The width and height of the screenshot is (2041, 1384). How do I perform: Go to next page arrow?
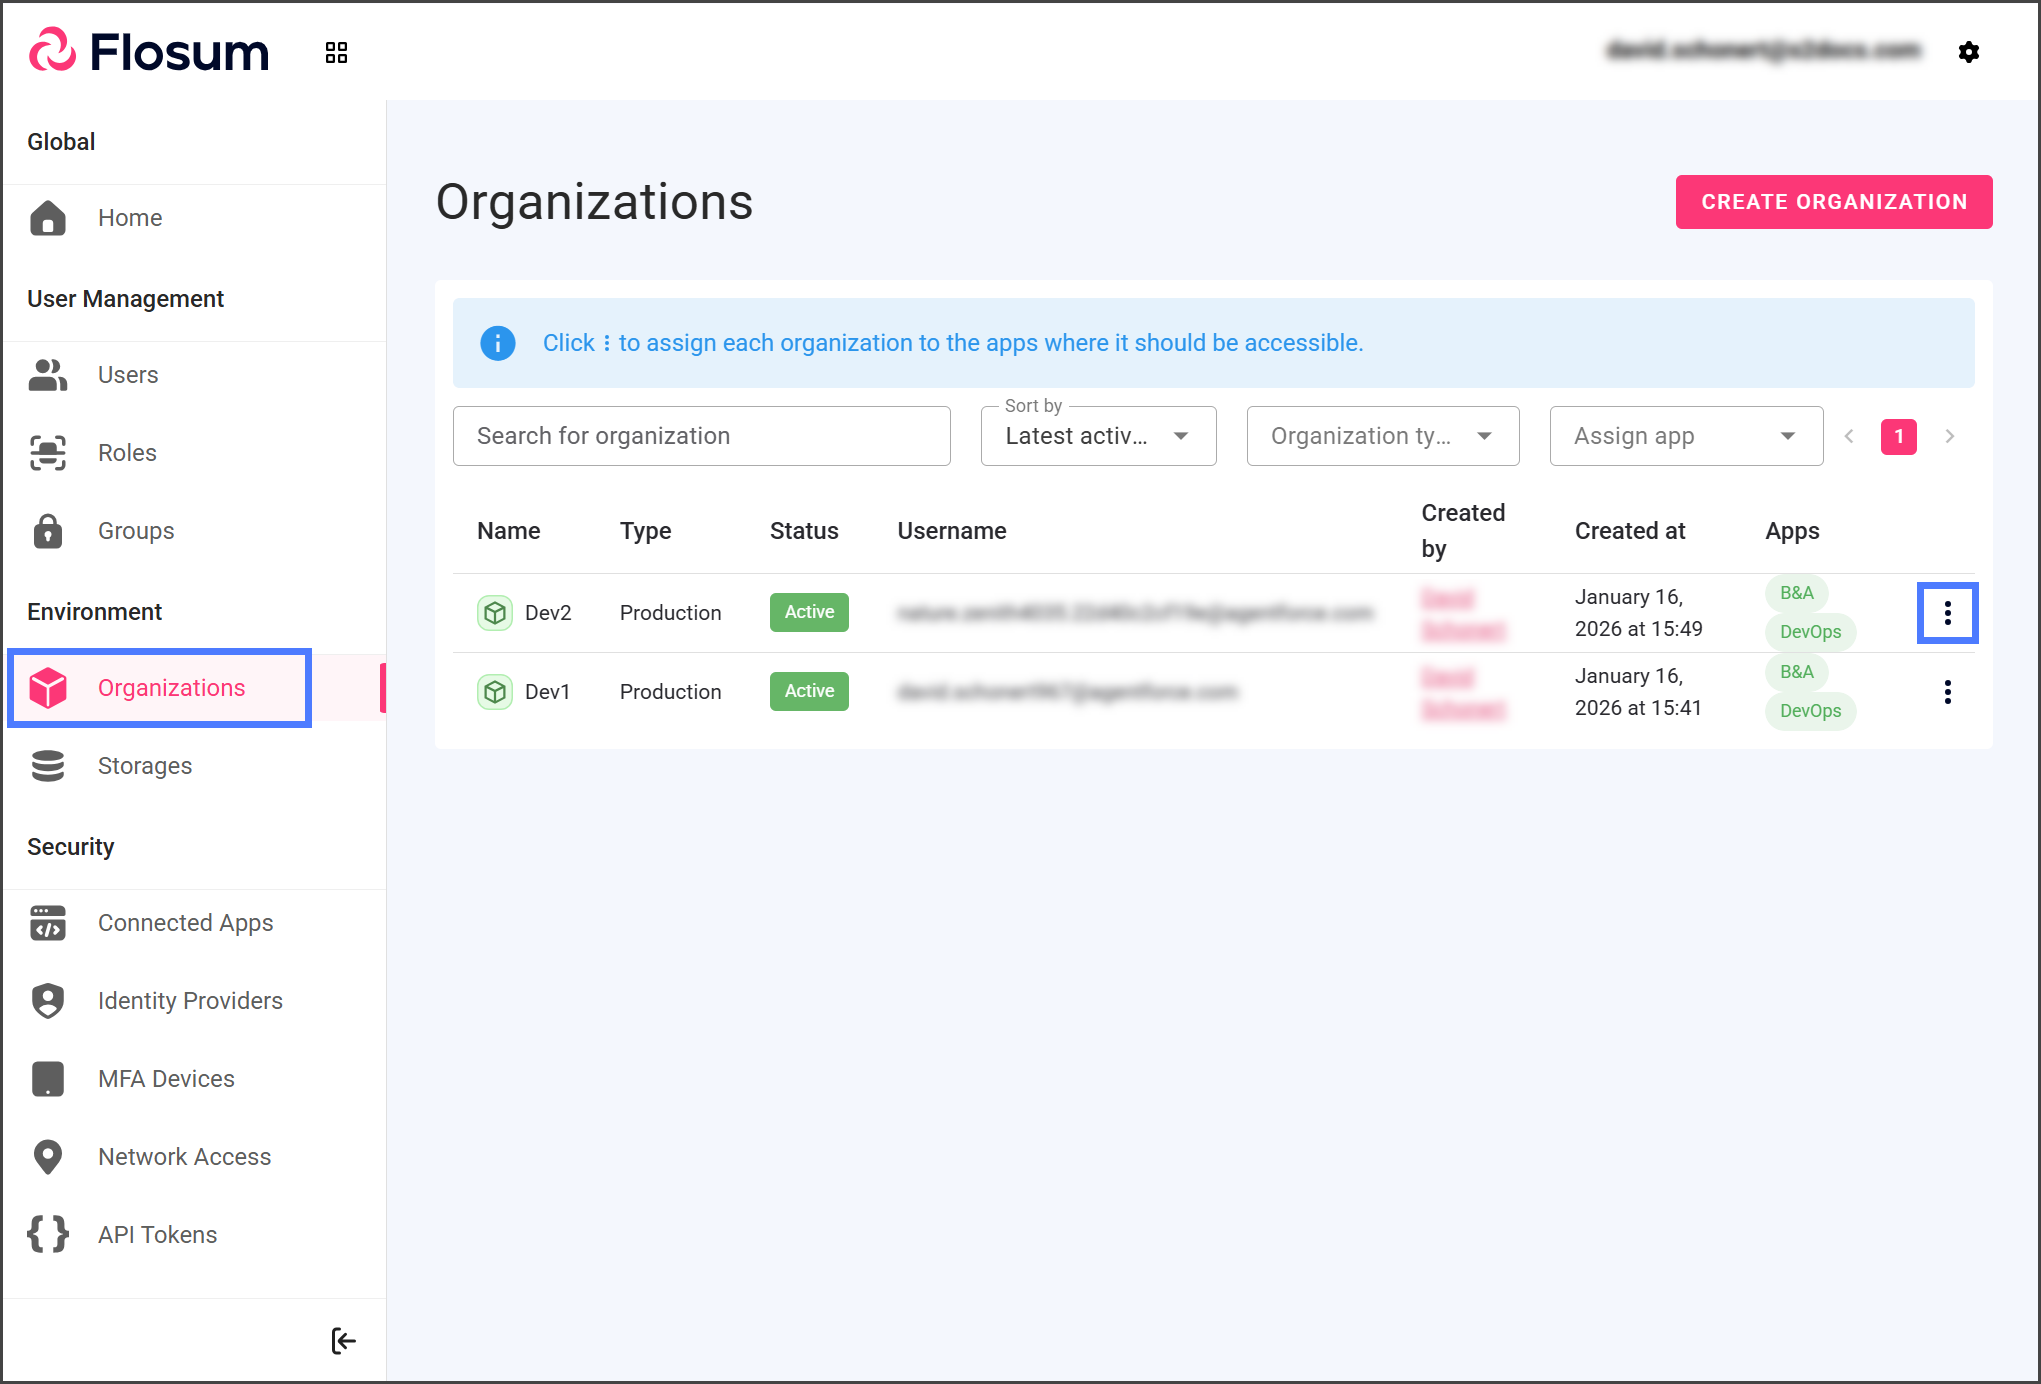(1949, 436)
